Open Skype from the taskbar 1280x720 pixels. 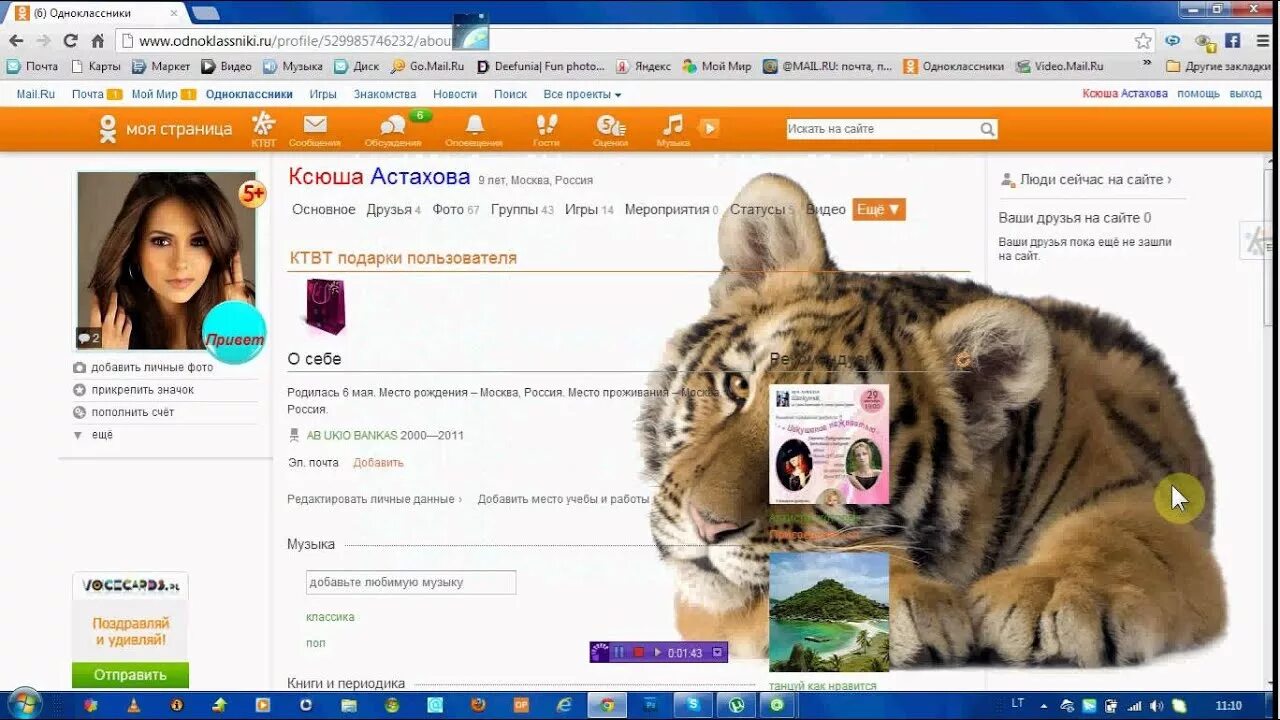coord(692,705)
